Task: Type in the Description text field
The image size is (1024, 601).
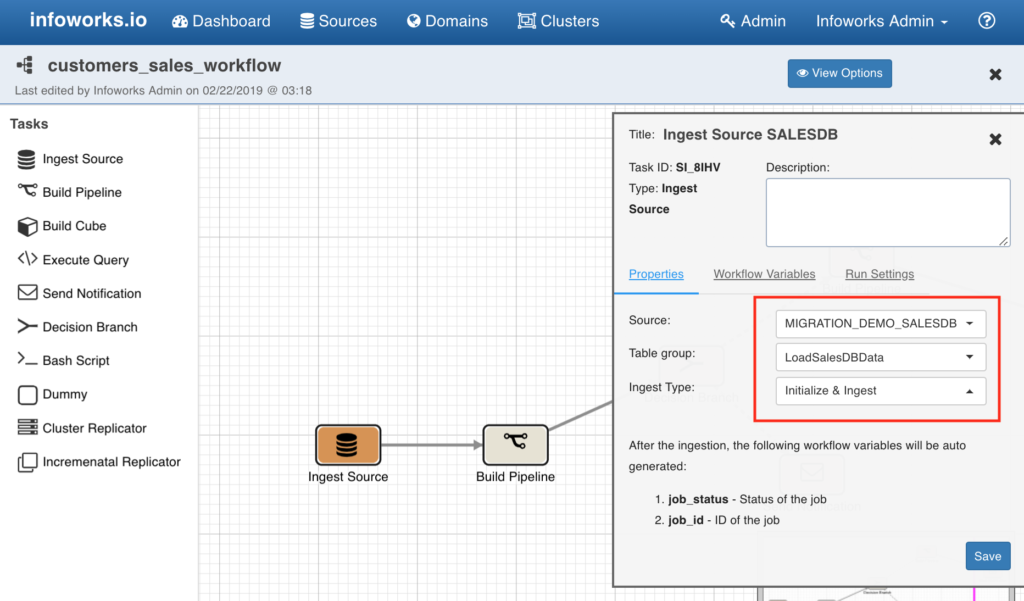Action: [887, 211]
